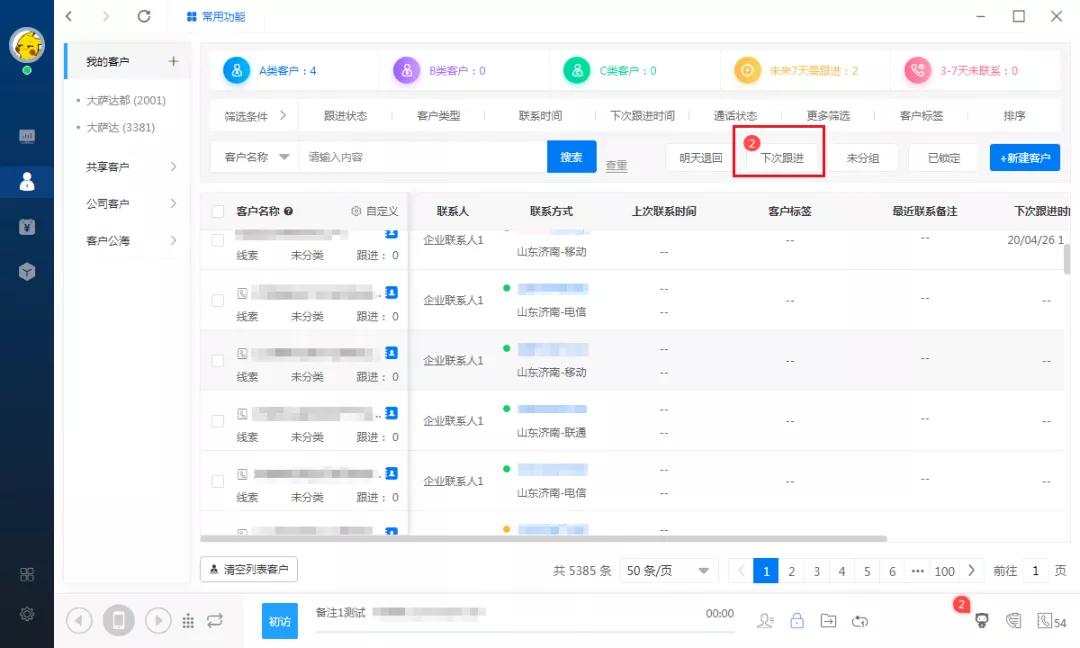This screenshot has width=1080, height=648.
Task: Open the yen finance sidebar icon
Action: pos(27,227)
